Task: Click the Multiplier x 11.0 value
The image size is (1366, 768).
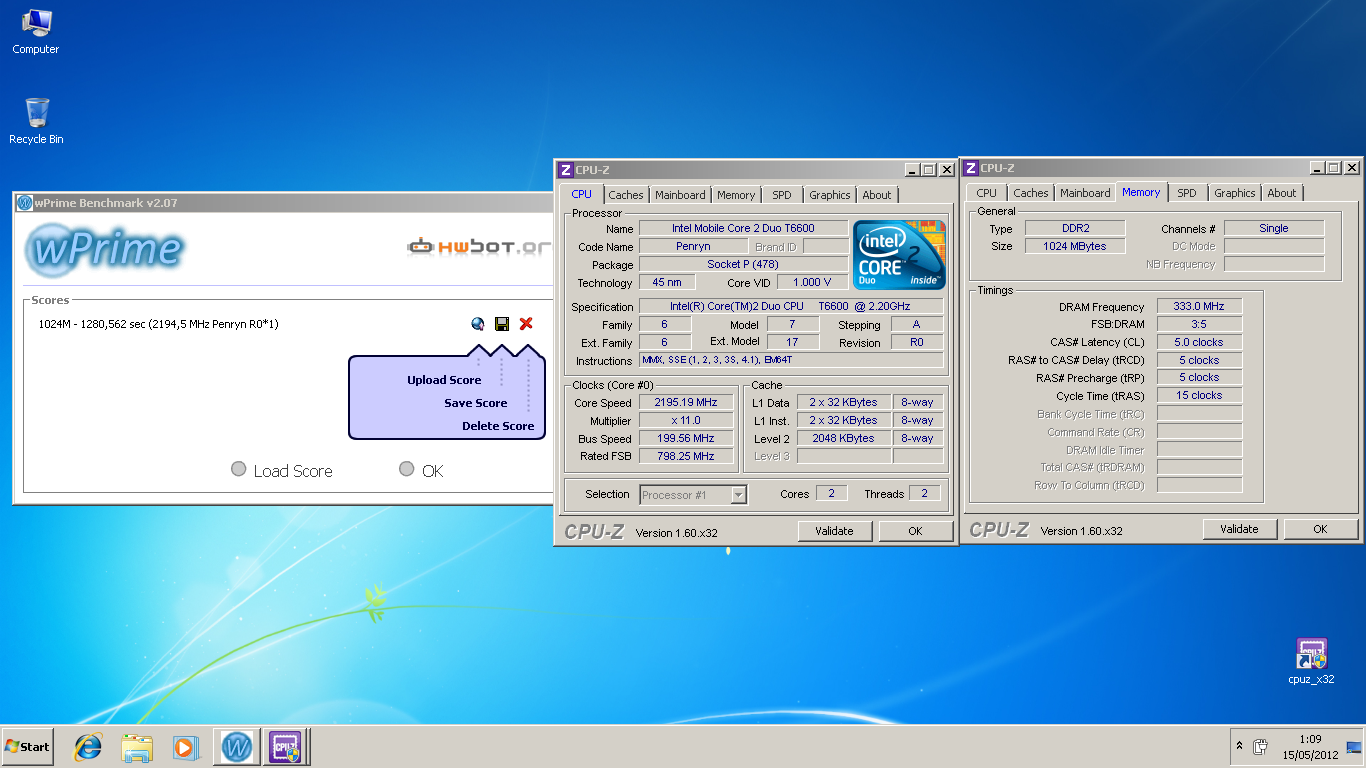Action: click(686, 420)
